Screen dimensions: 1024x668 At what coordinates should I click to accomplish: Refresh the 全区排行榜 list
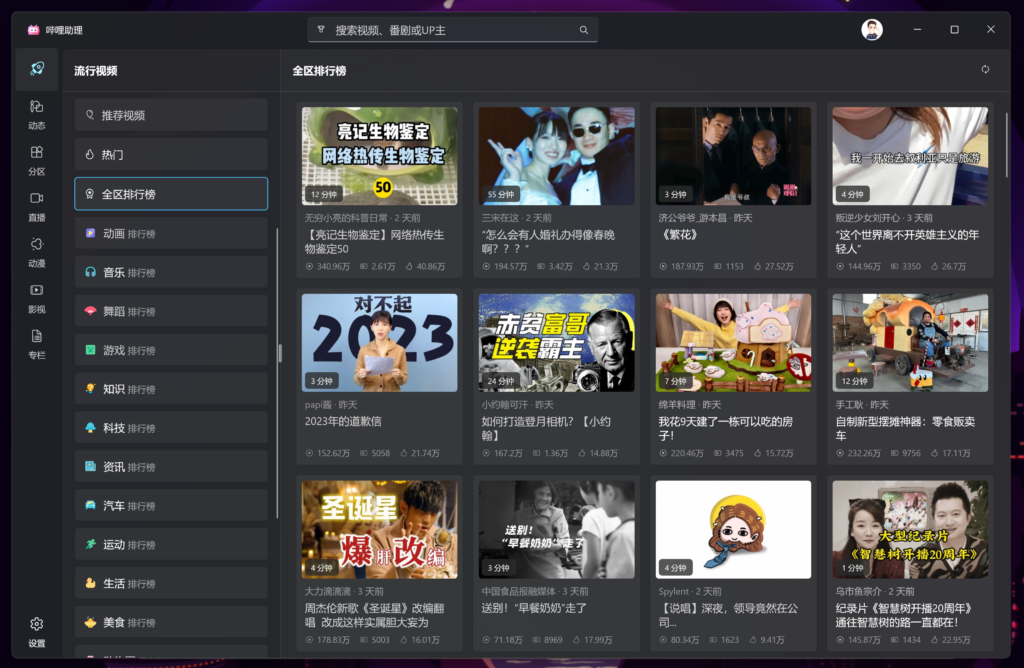(x=984, y=71)
